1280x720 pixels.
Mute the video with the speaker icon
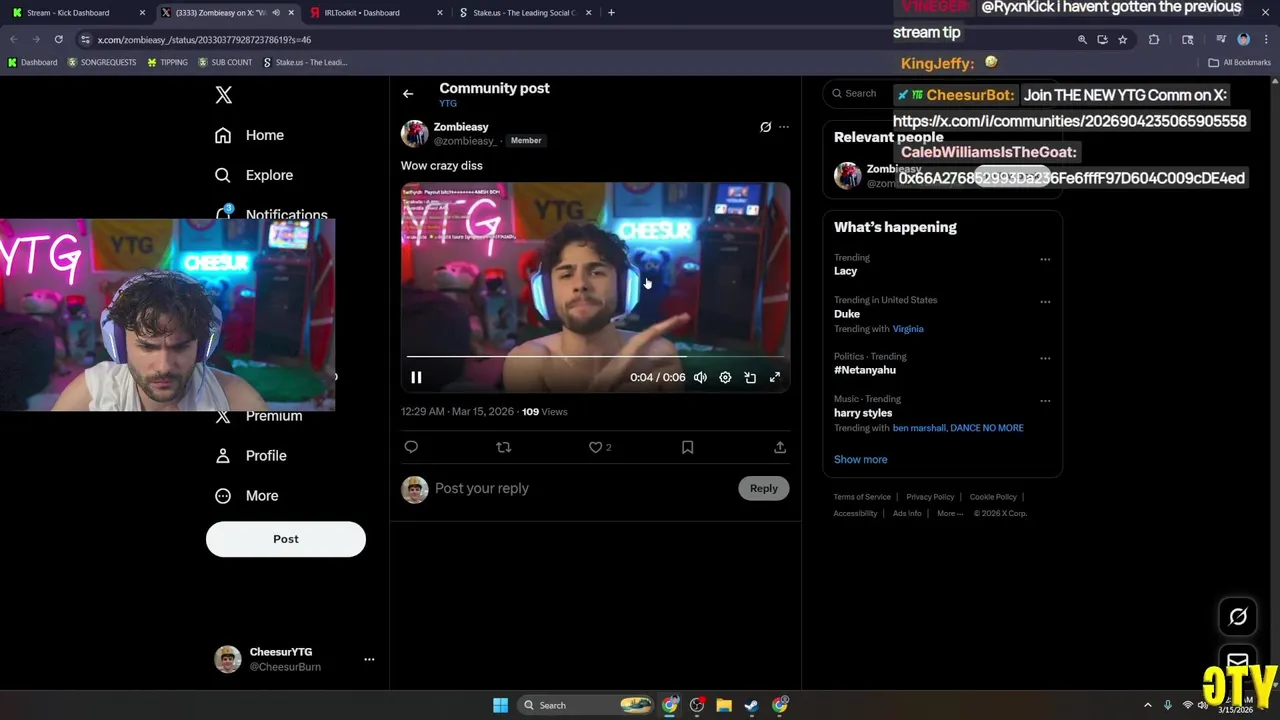tap(700, 377)
